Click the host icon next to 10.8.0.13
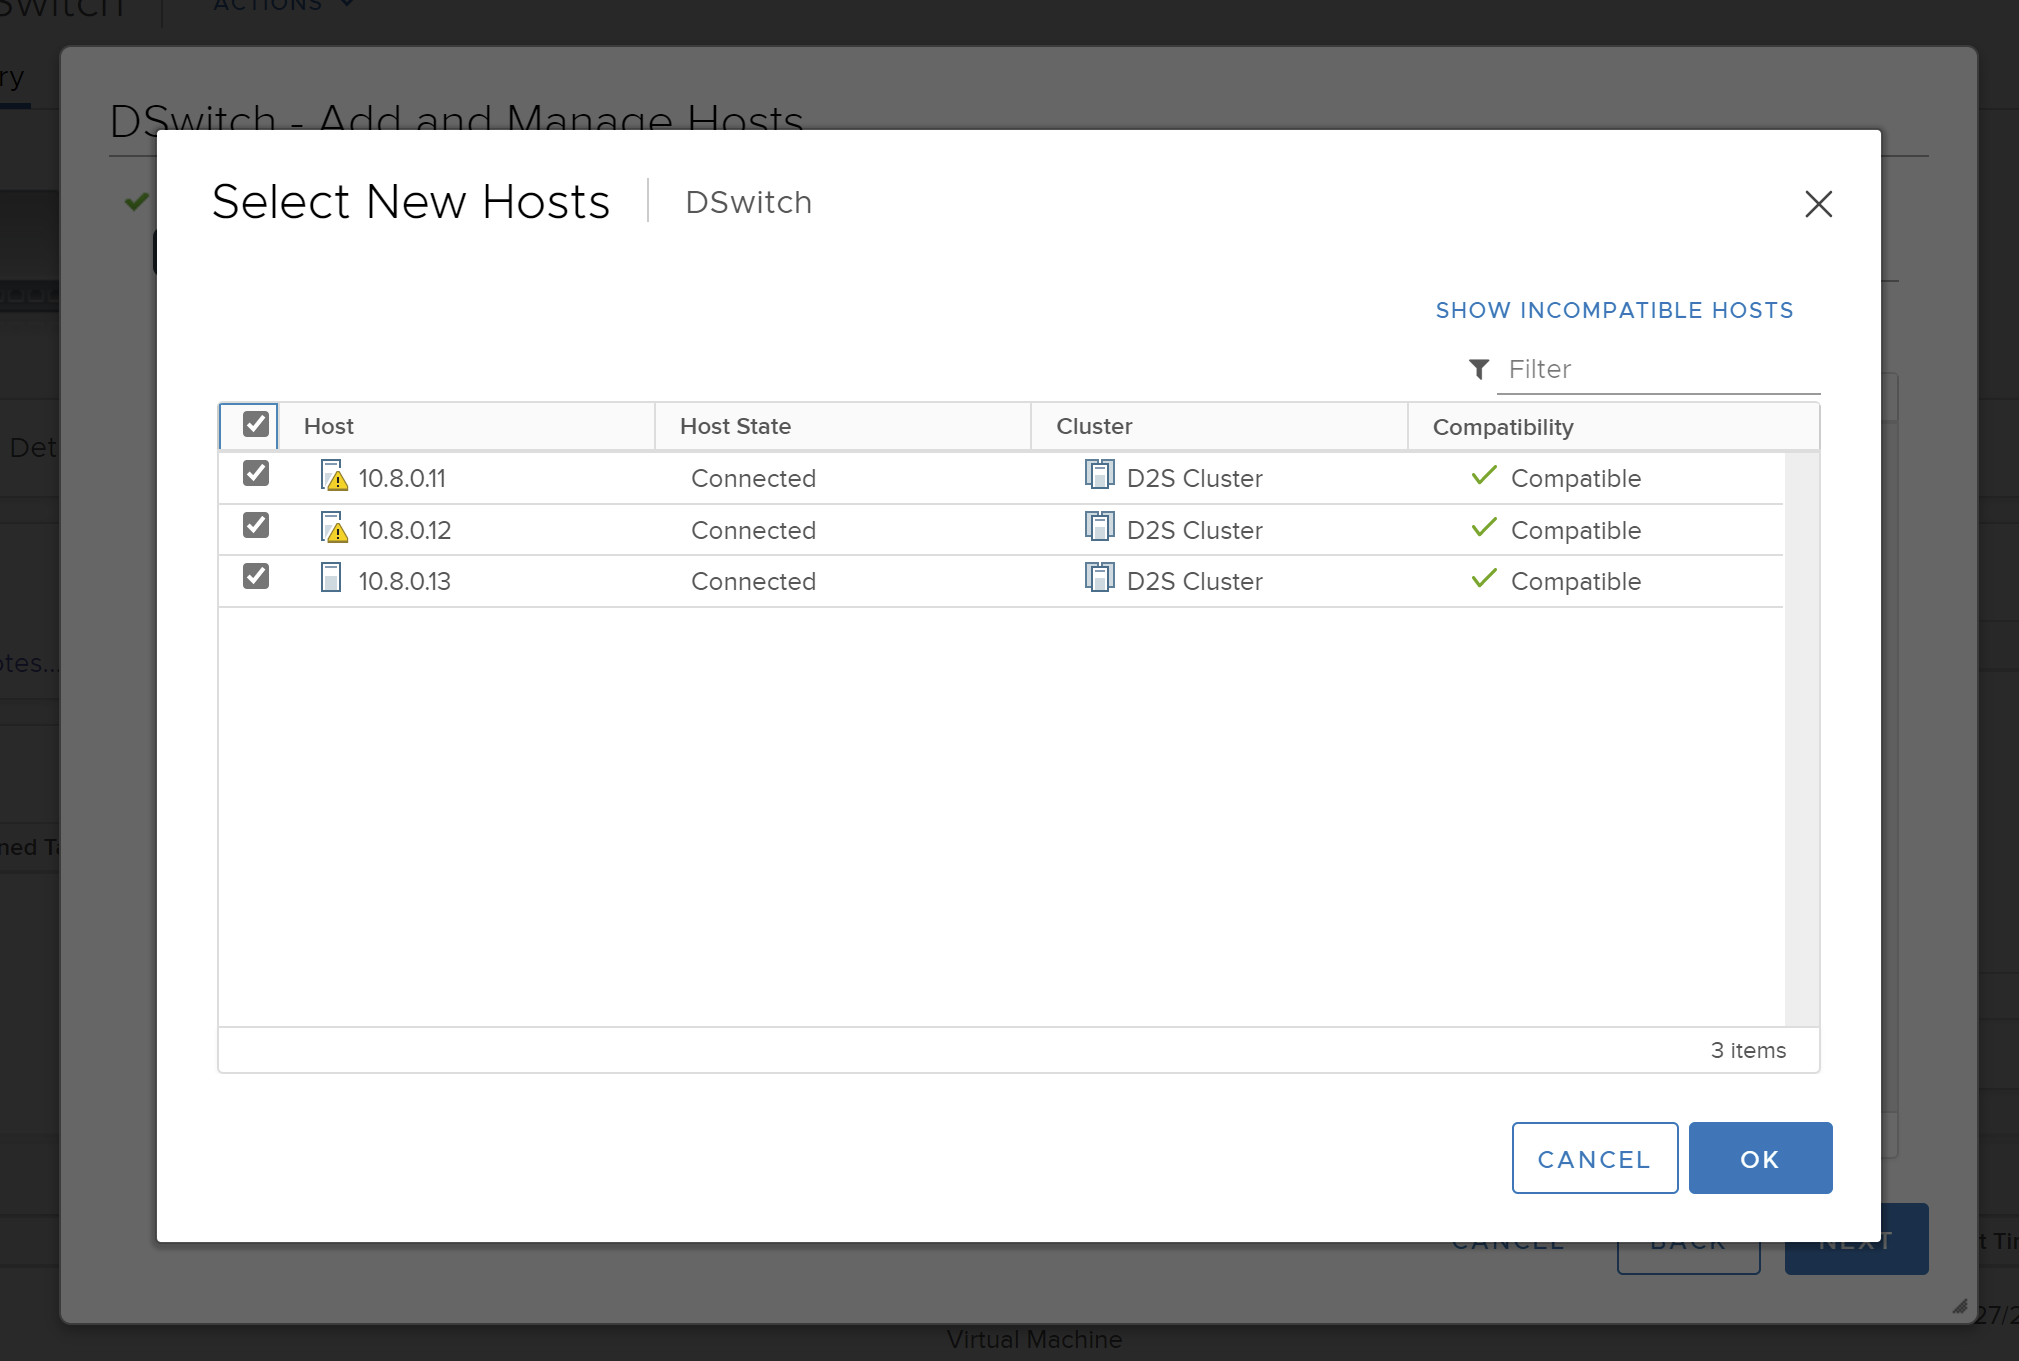Screen dimensions: 2019x1361 (331, 578)
